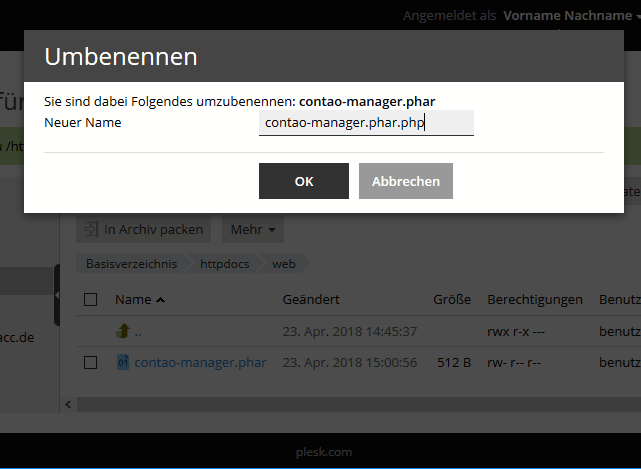The image size is (641, 469).
Task: Open the Vorname Nachname account dropdown
Action: click(572, 16)
